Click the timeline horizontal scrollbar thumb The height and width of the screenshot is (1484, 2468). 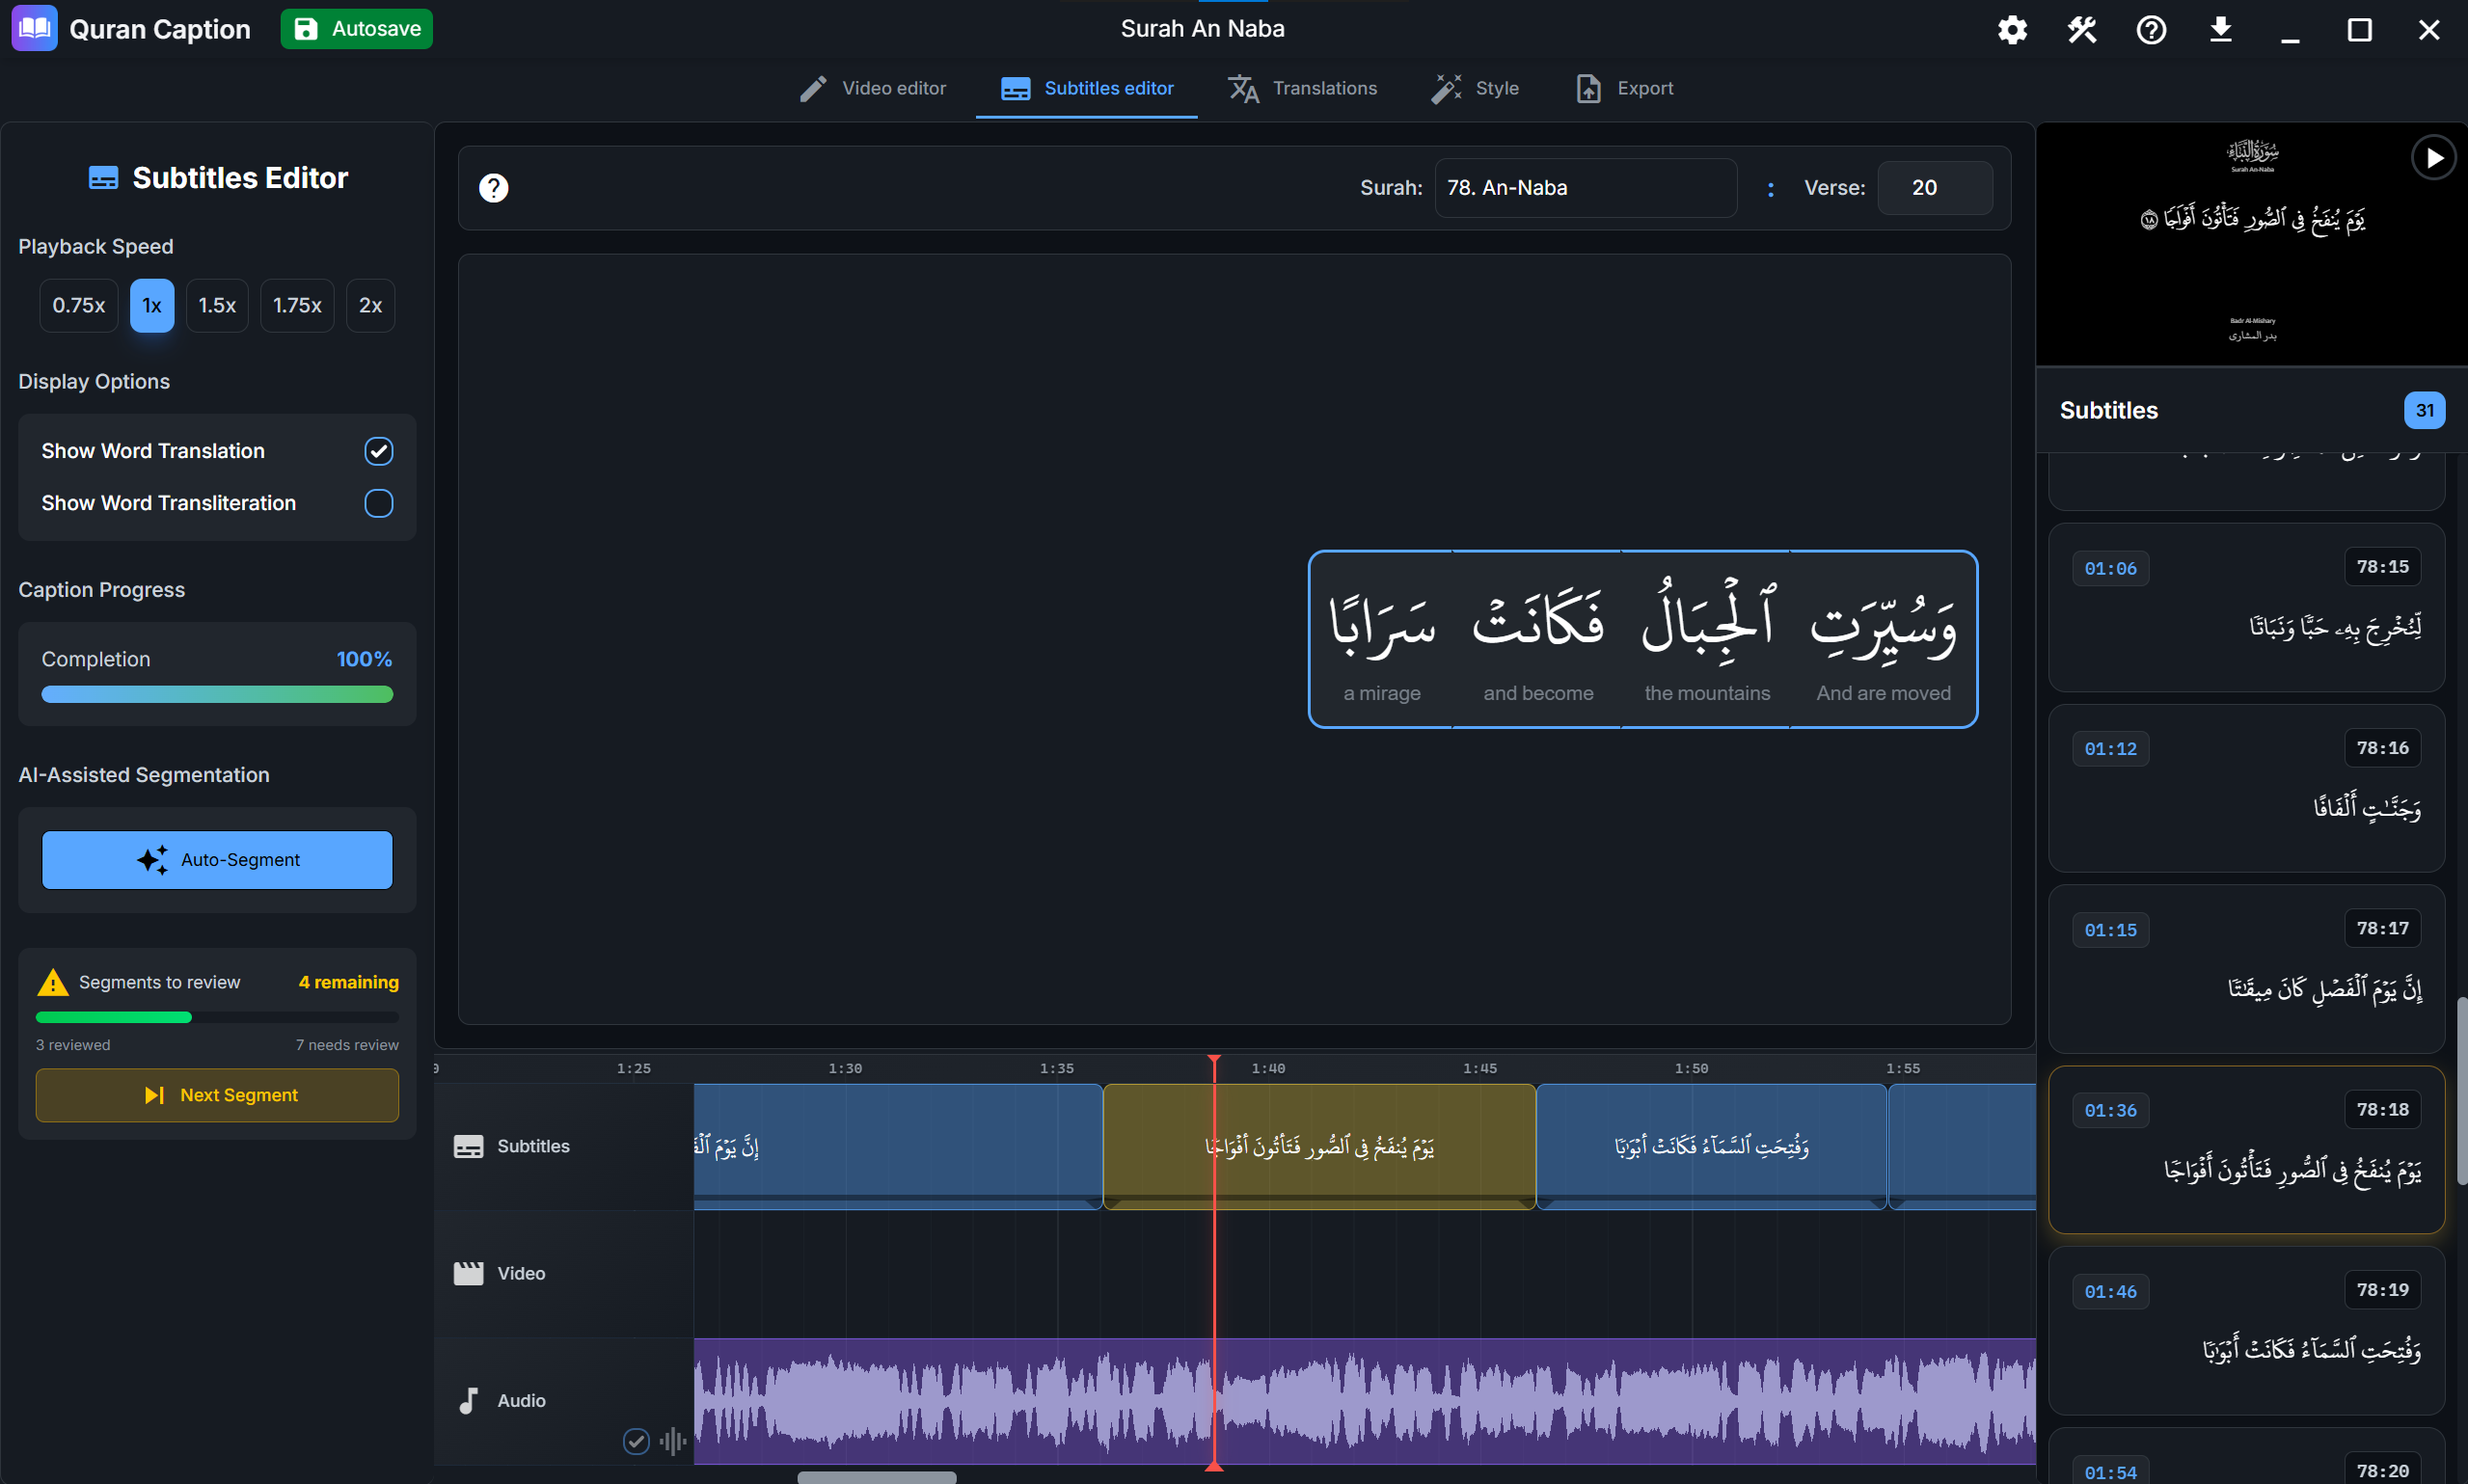(x=876, y=1476)
